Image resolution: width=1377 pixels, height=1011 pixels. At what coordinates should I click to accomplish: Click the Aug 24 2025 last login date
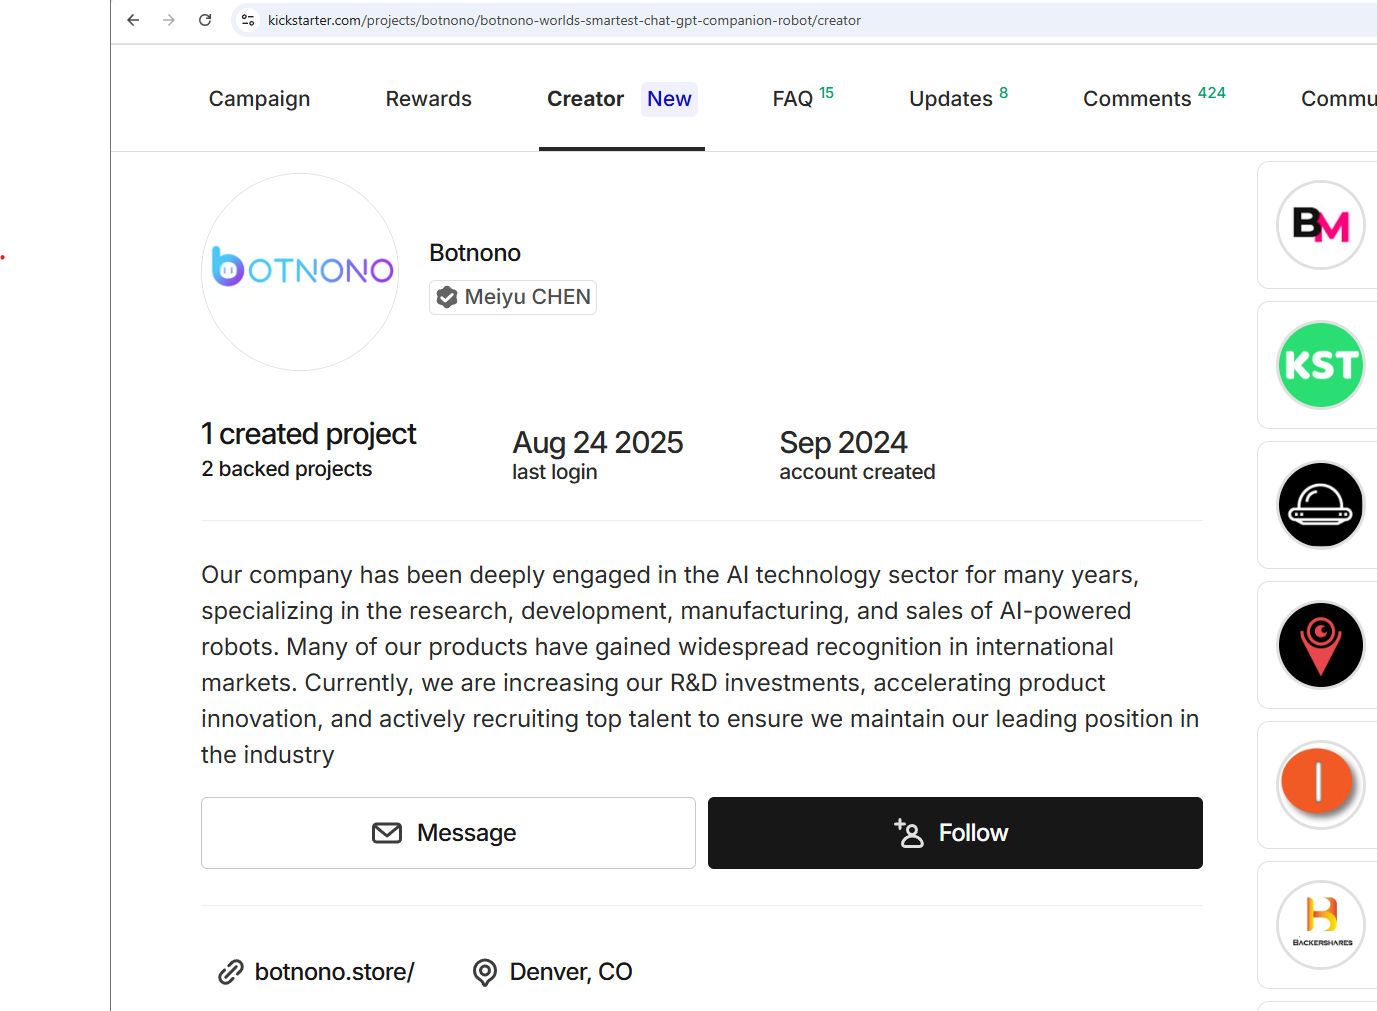[x=598, y=442]
